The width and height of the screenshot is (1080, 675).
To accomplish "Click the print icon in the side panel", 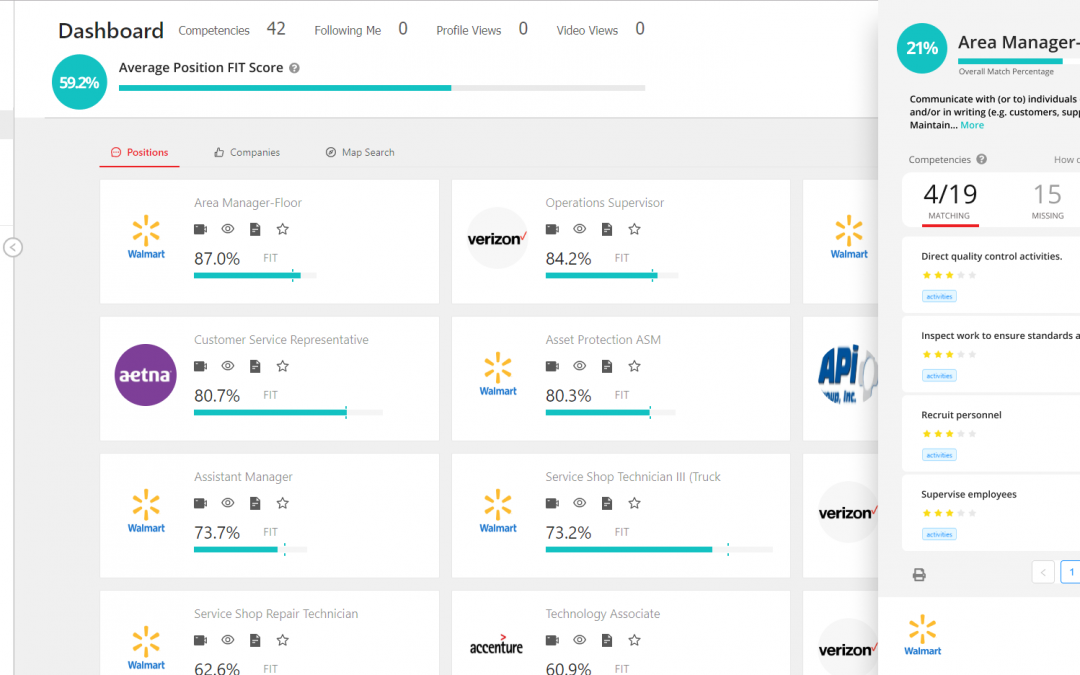I will pyautogui.click(x=919, y=574).
